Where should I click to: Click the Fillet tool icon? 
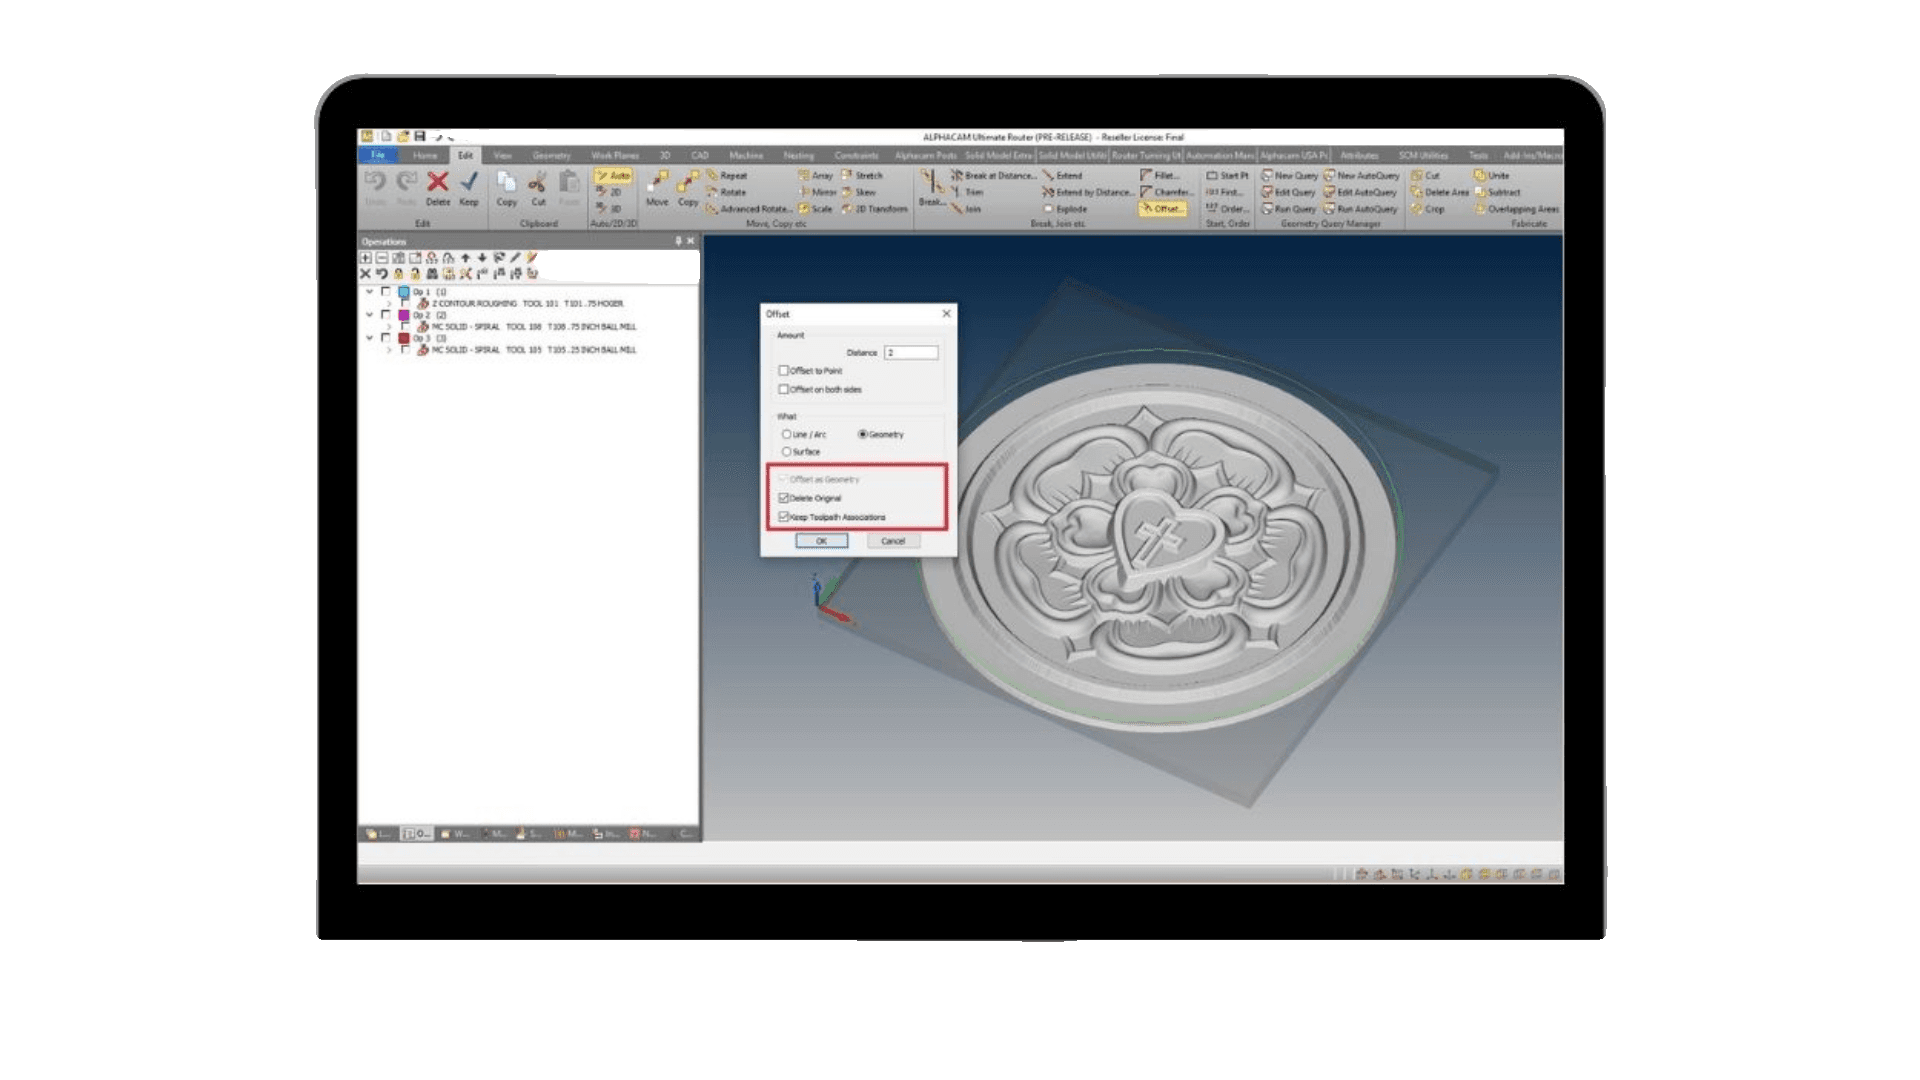[x=1160, y=175]
